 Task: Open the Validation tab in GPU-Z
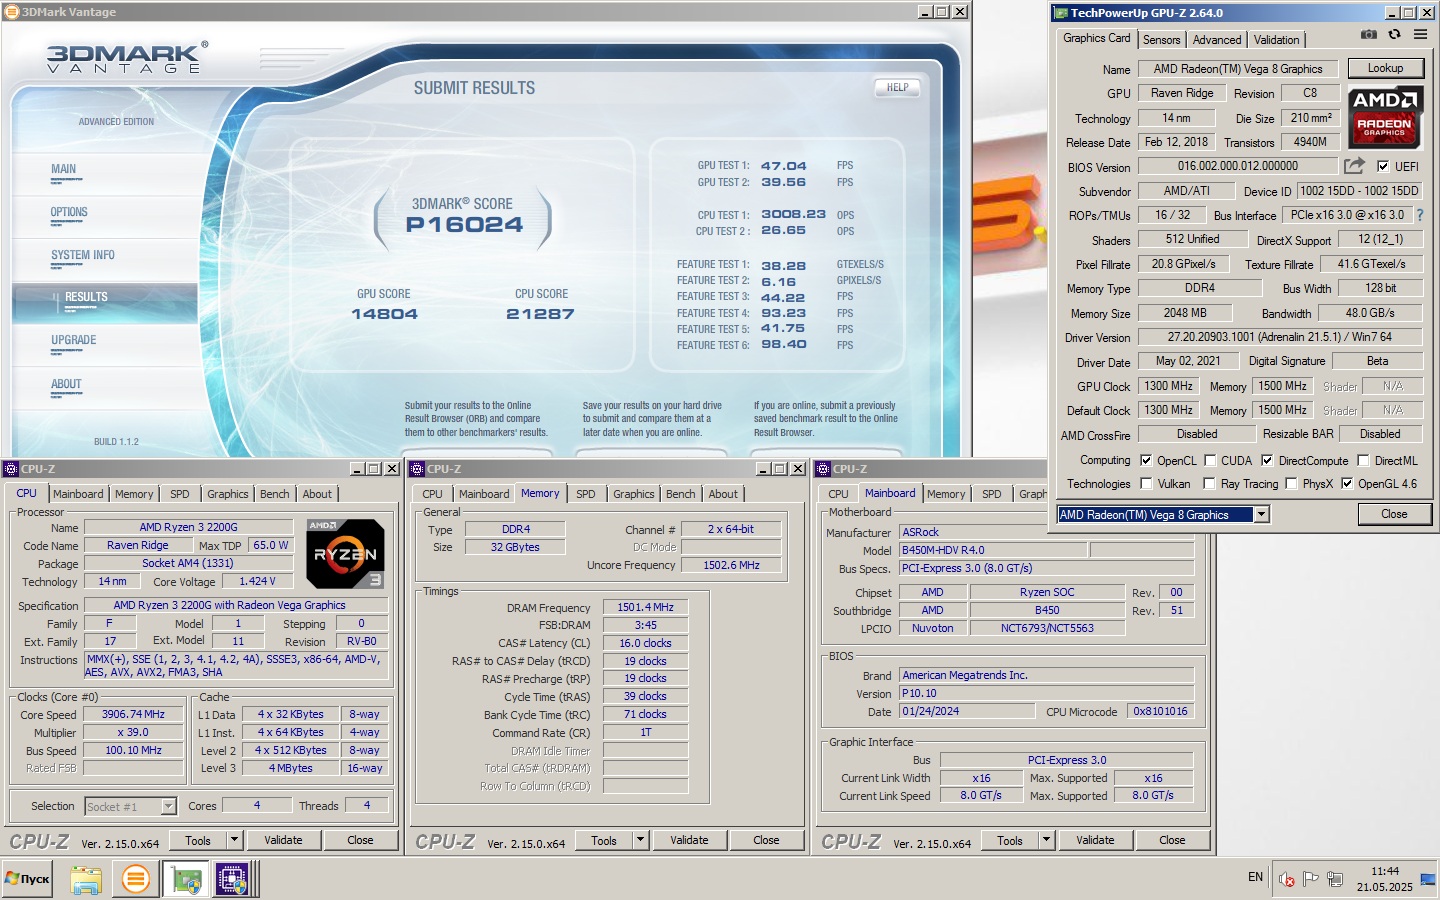(1277, 40)
